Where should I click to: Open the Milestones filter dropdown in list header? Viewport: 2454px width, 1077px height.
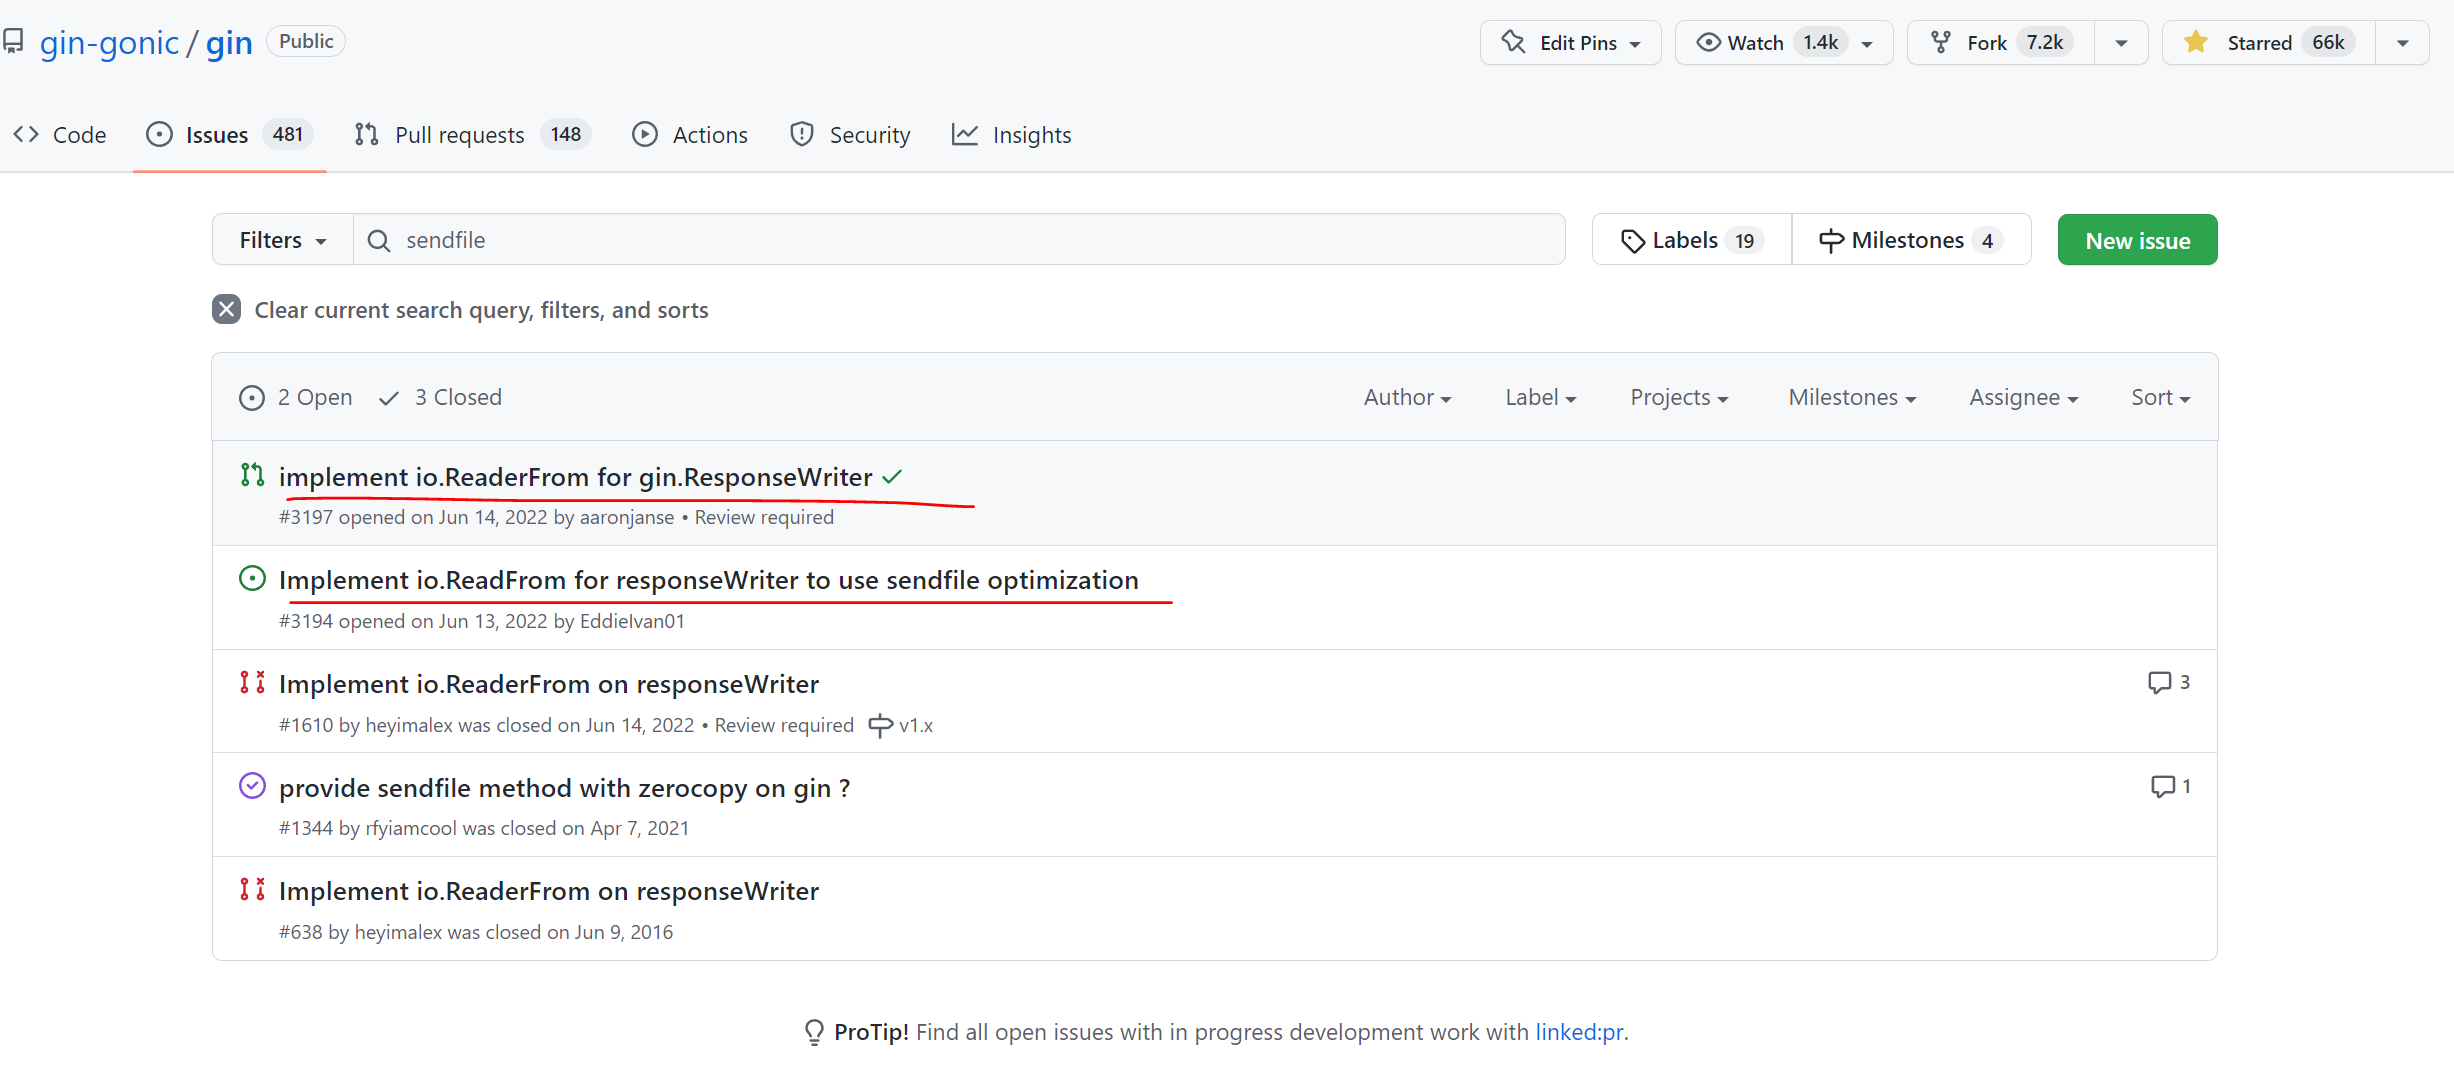[x=1852, y=398]
